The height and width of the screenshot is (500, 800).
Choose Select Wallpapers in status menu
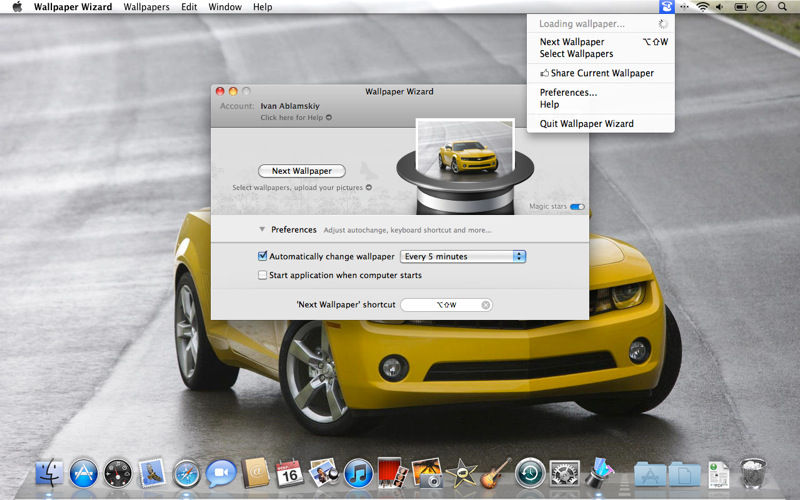pyautogui.click(x=601, y=54)
